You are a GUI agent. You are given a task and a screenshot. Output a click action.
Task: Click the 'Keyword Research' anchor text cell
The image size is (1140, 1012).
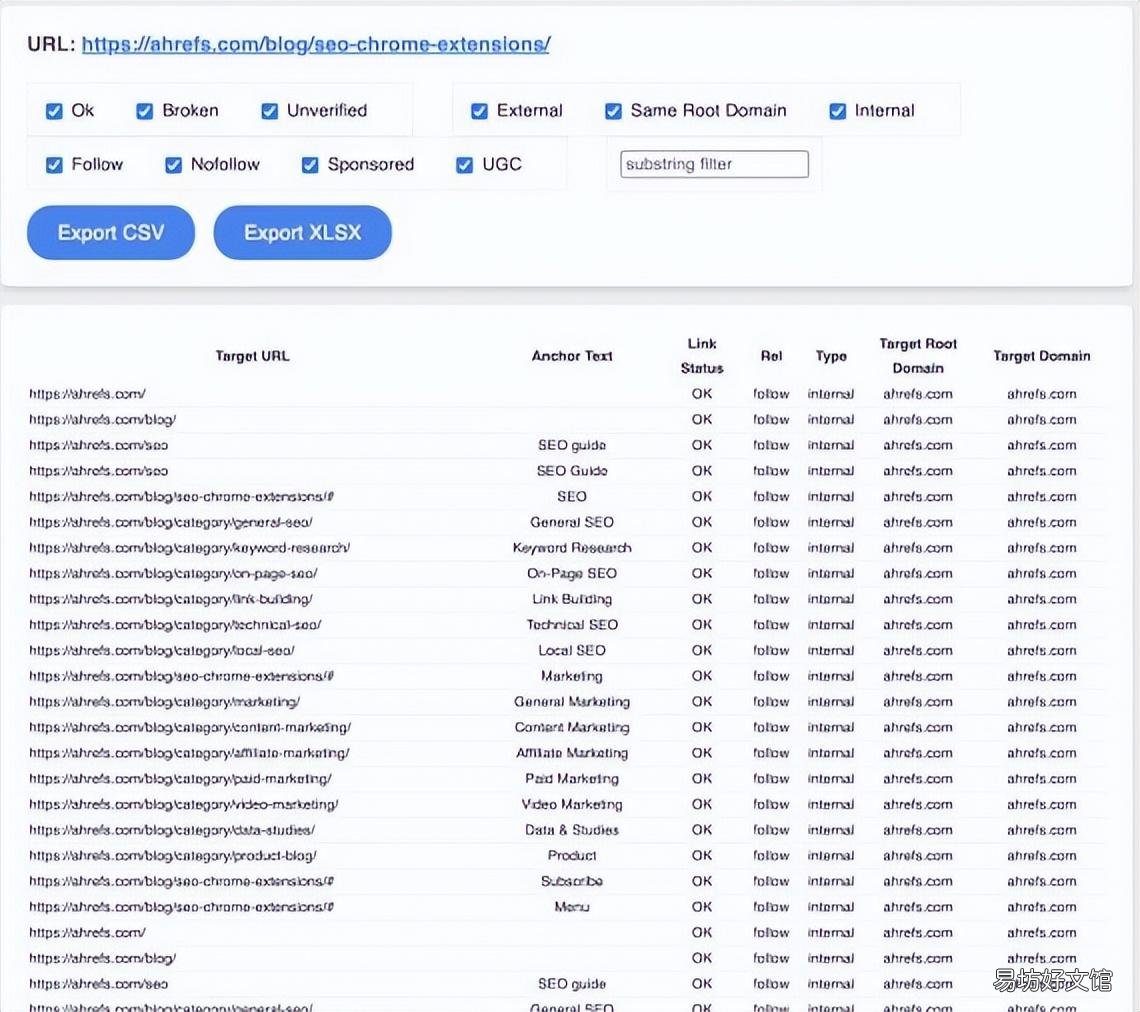[x=571, y=548]
